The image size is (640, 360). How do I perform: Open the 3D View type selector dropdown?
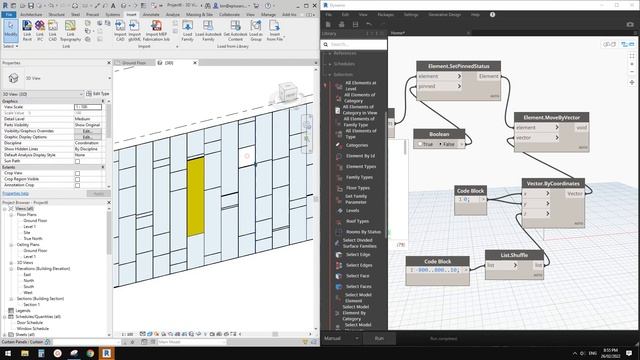coord(109,78)
